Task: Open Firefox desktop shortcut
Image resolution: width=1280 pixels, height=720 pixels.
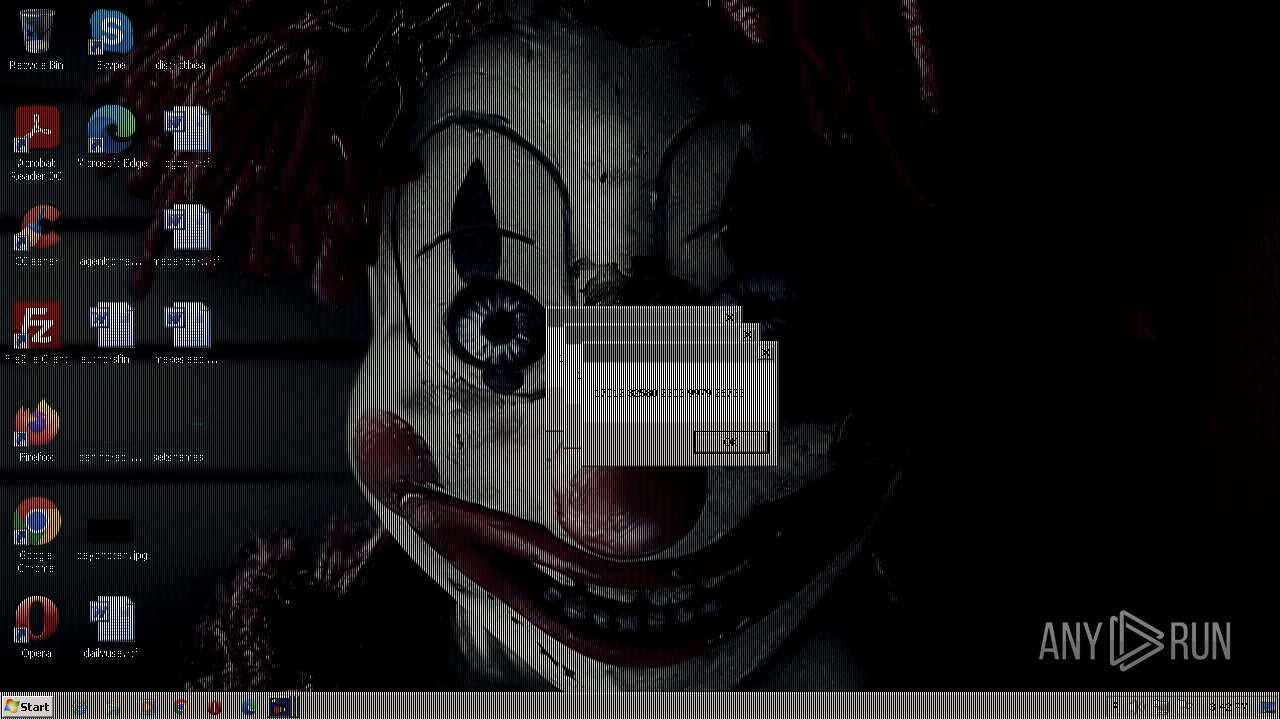Action: [x=36, y=432]
